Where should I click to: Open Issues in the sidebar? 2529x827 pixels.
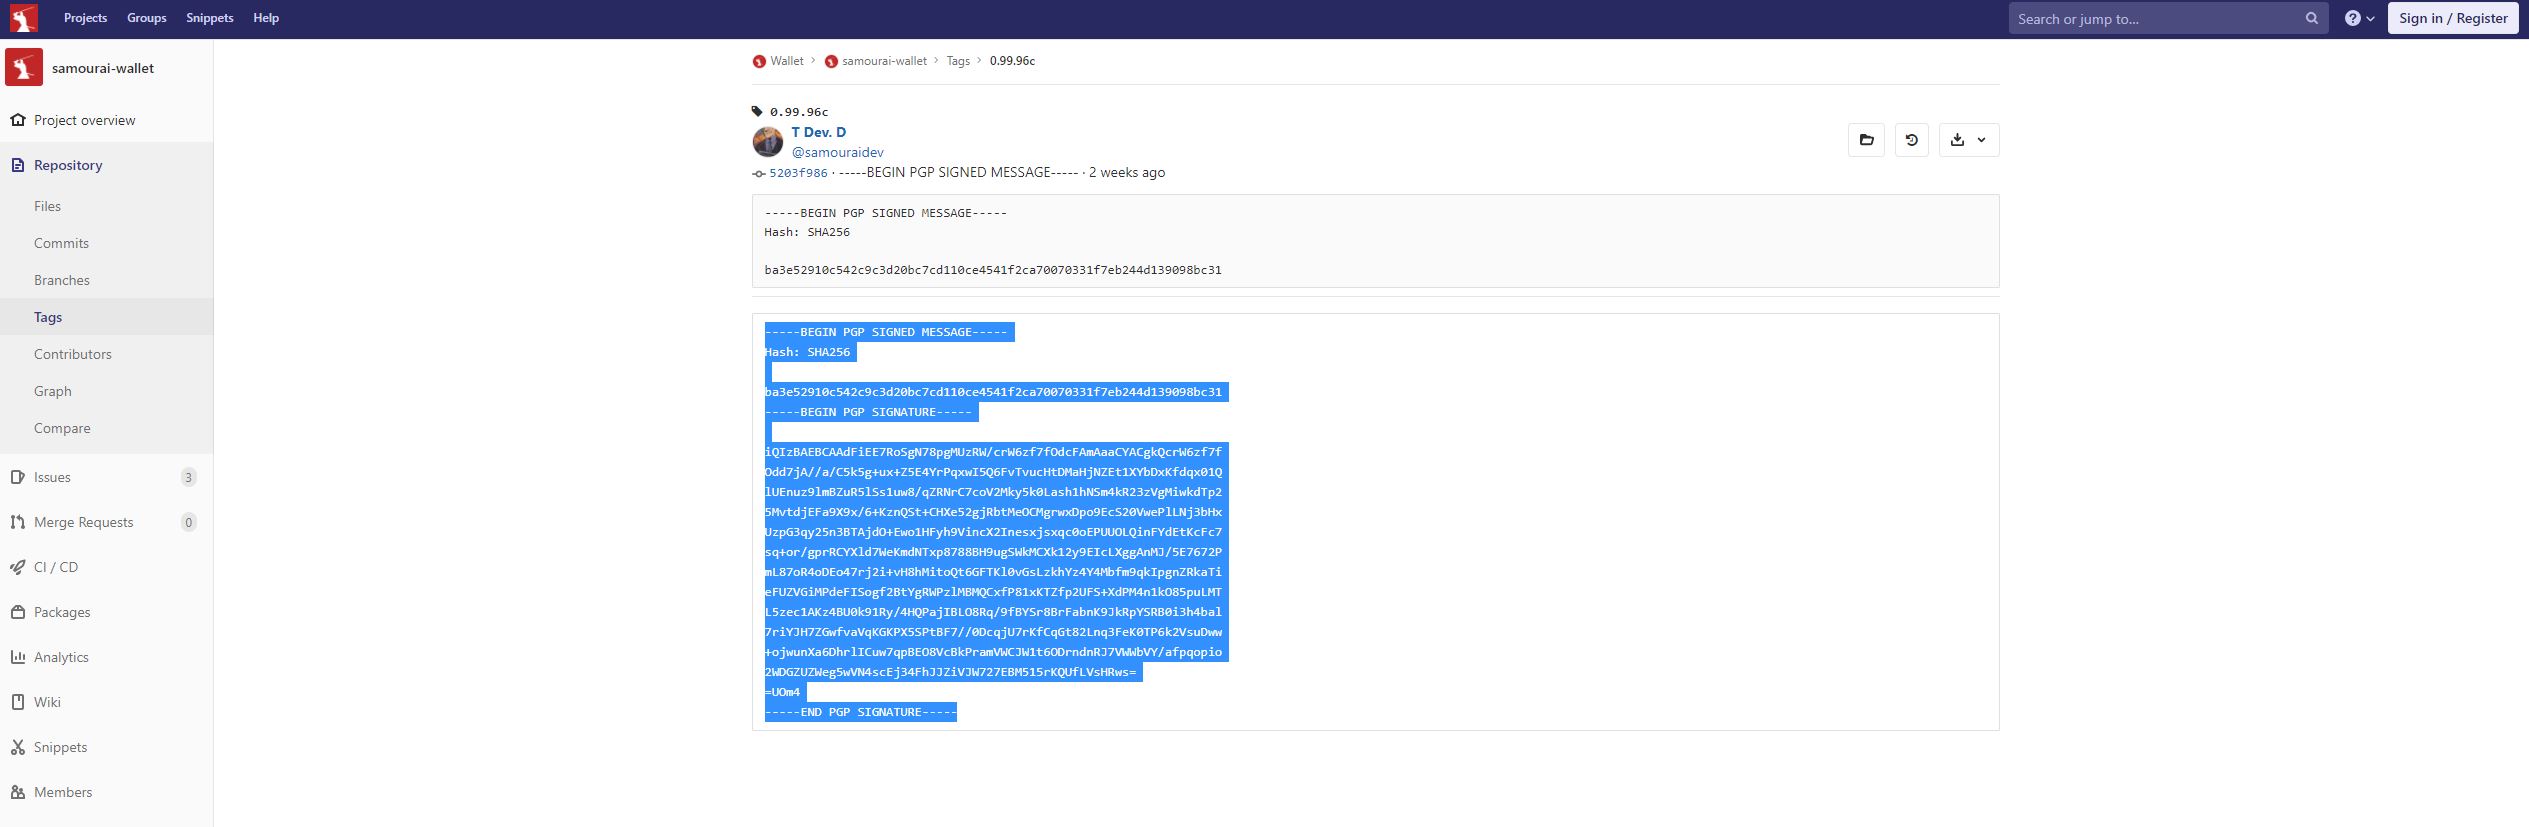pos(52,477)
